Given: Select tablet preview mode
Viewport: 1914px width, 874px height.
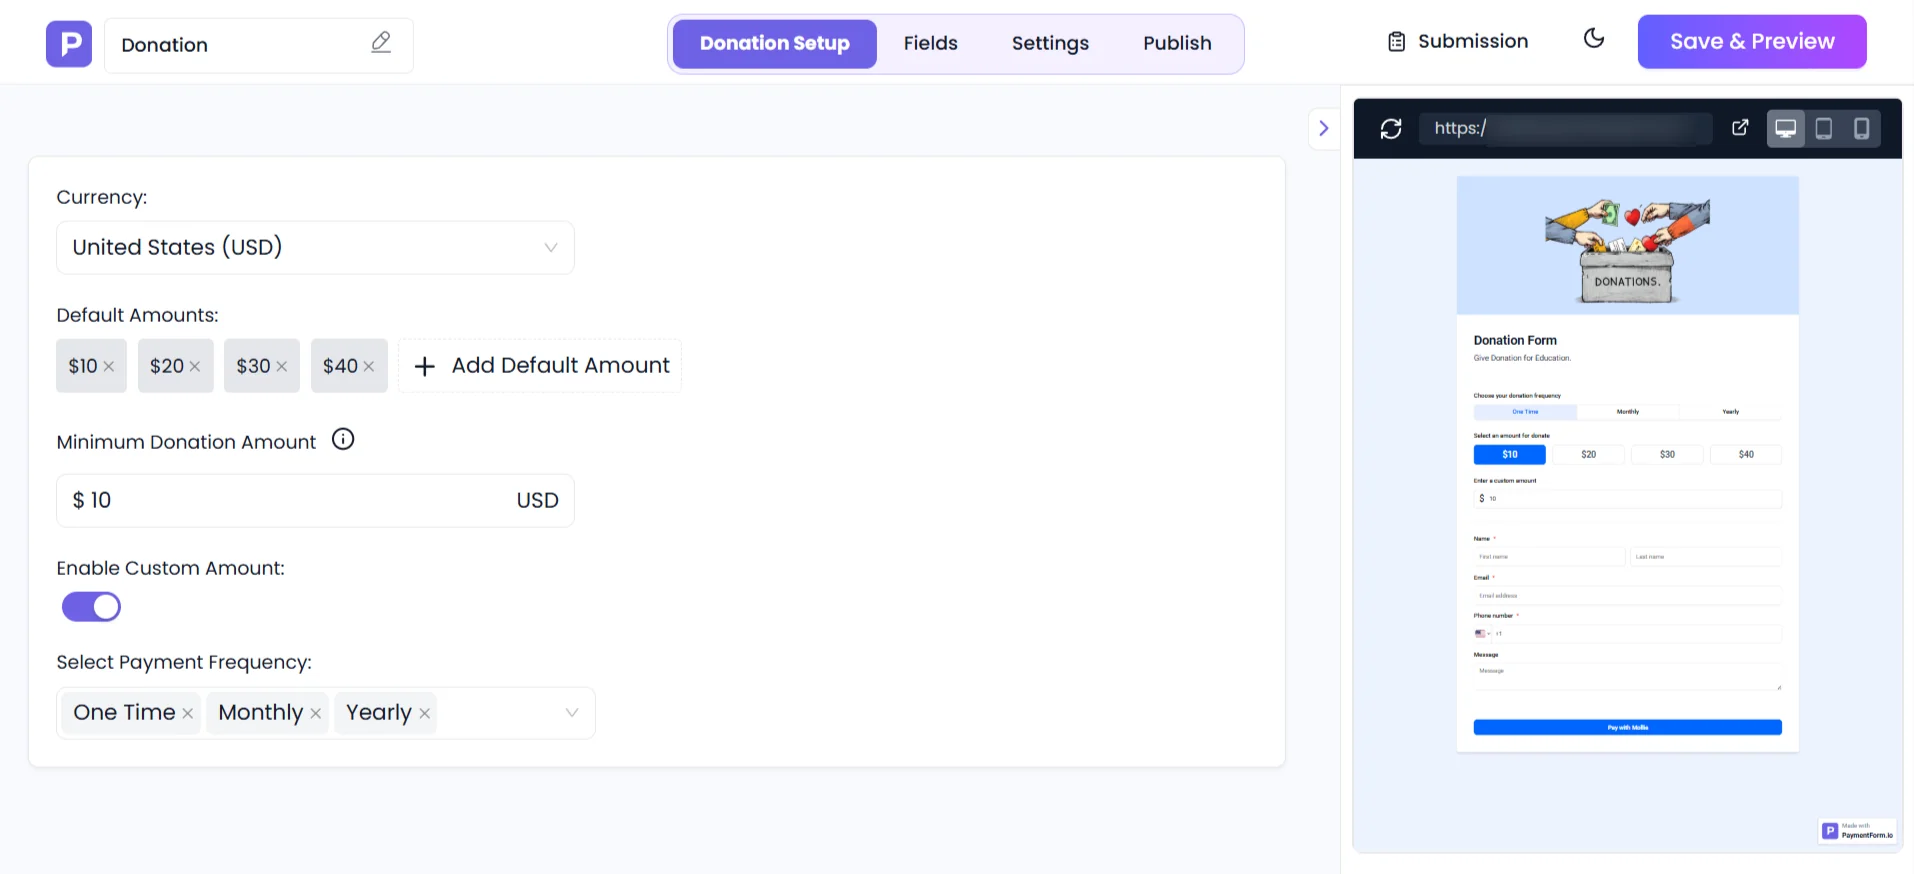Looking at the screenshot, I should tap(1824, 128).
